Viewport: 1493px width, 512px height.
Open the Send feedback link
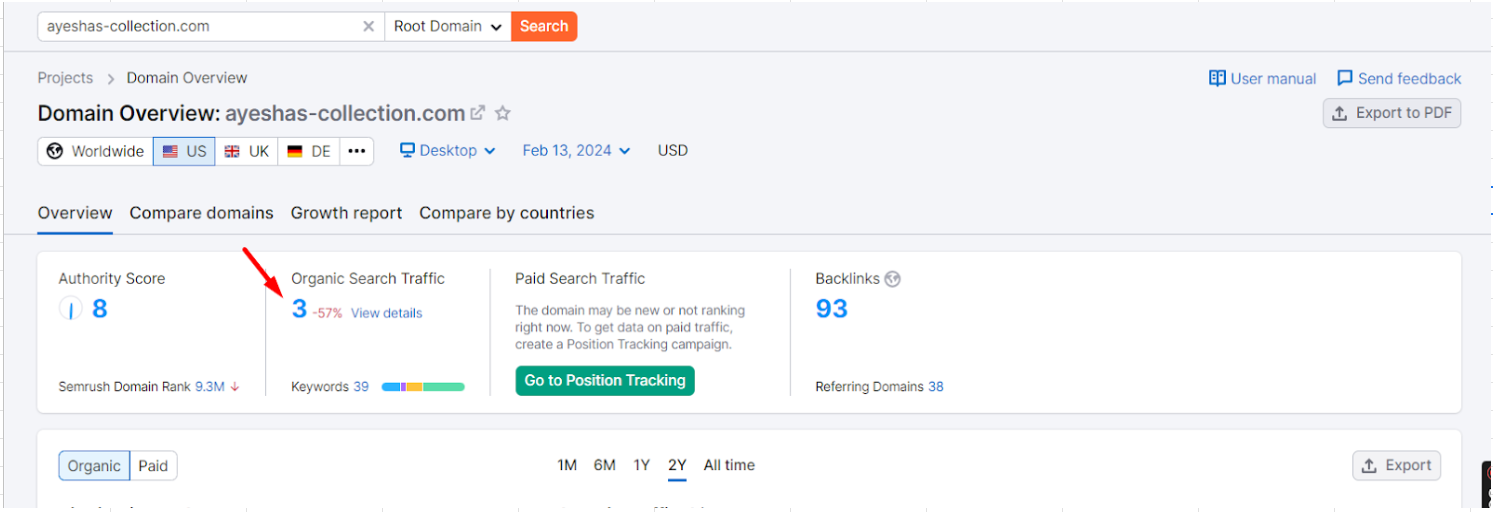click(x=1399, y=78)
